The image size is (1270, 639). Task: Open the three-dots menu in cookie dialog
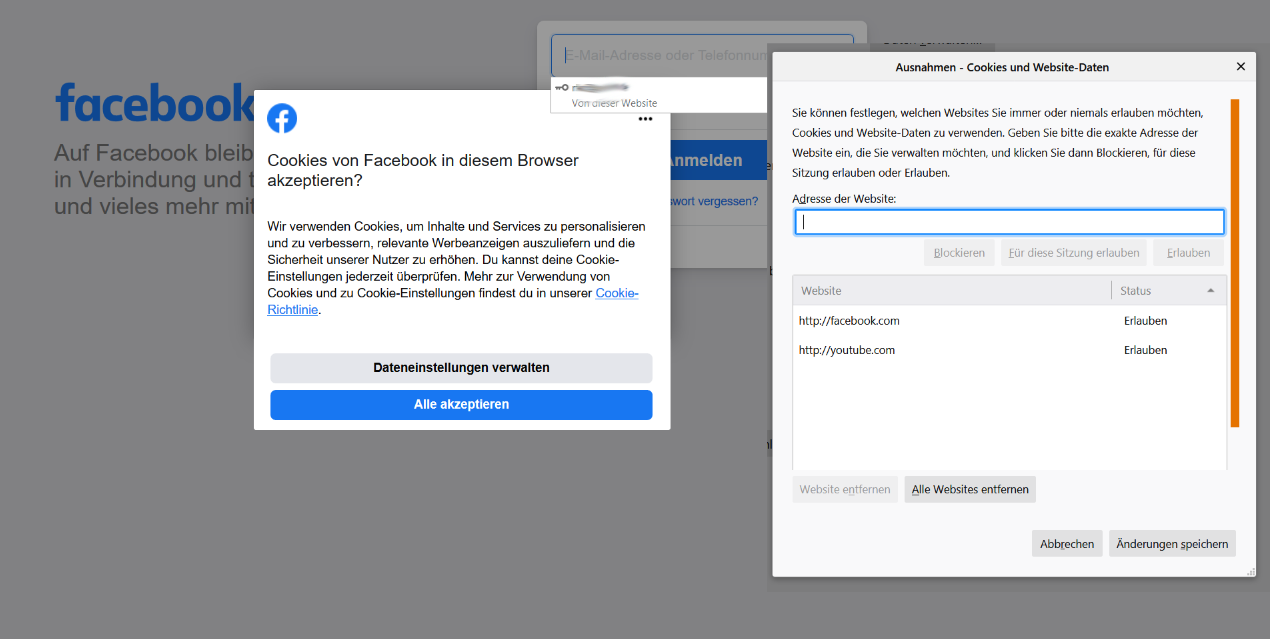coord(645,119)
